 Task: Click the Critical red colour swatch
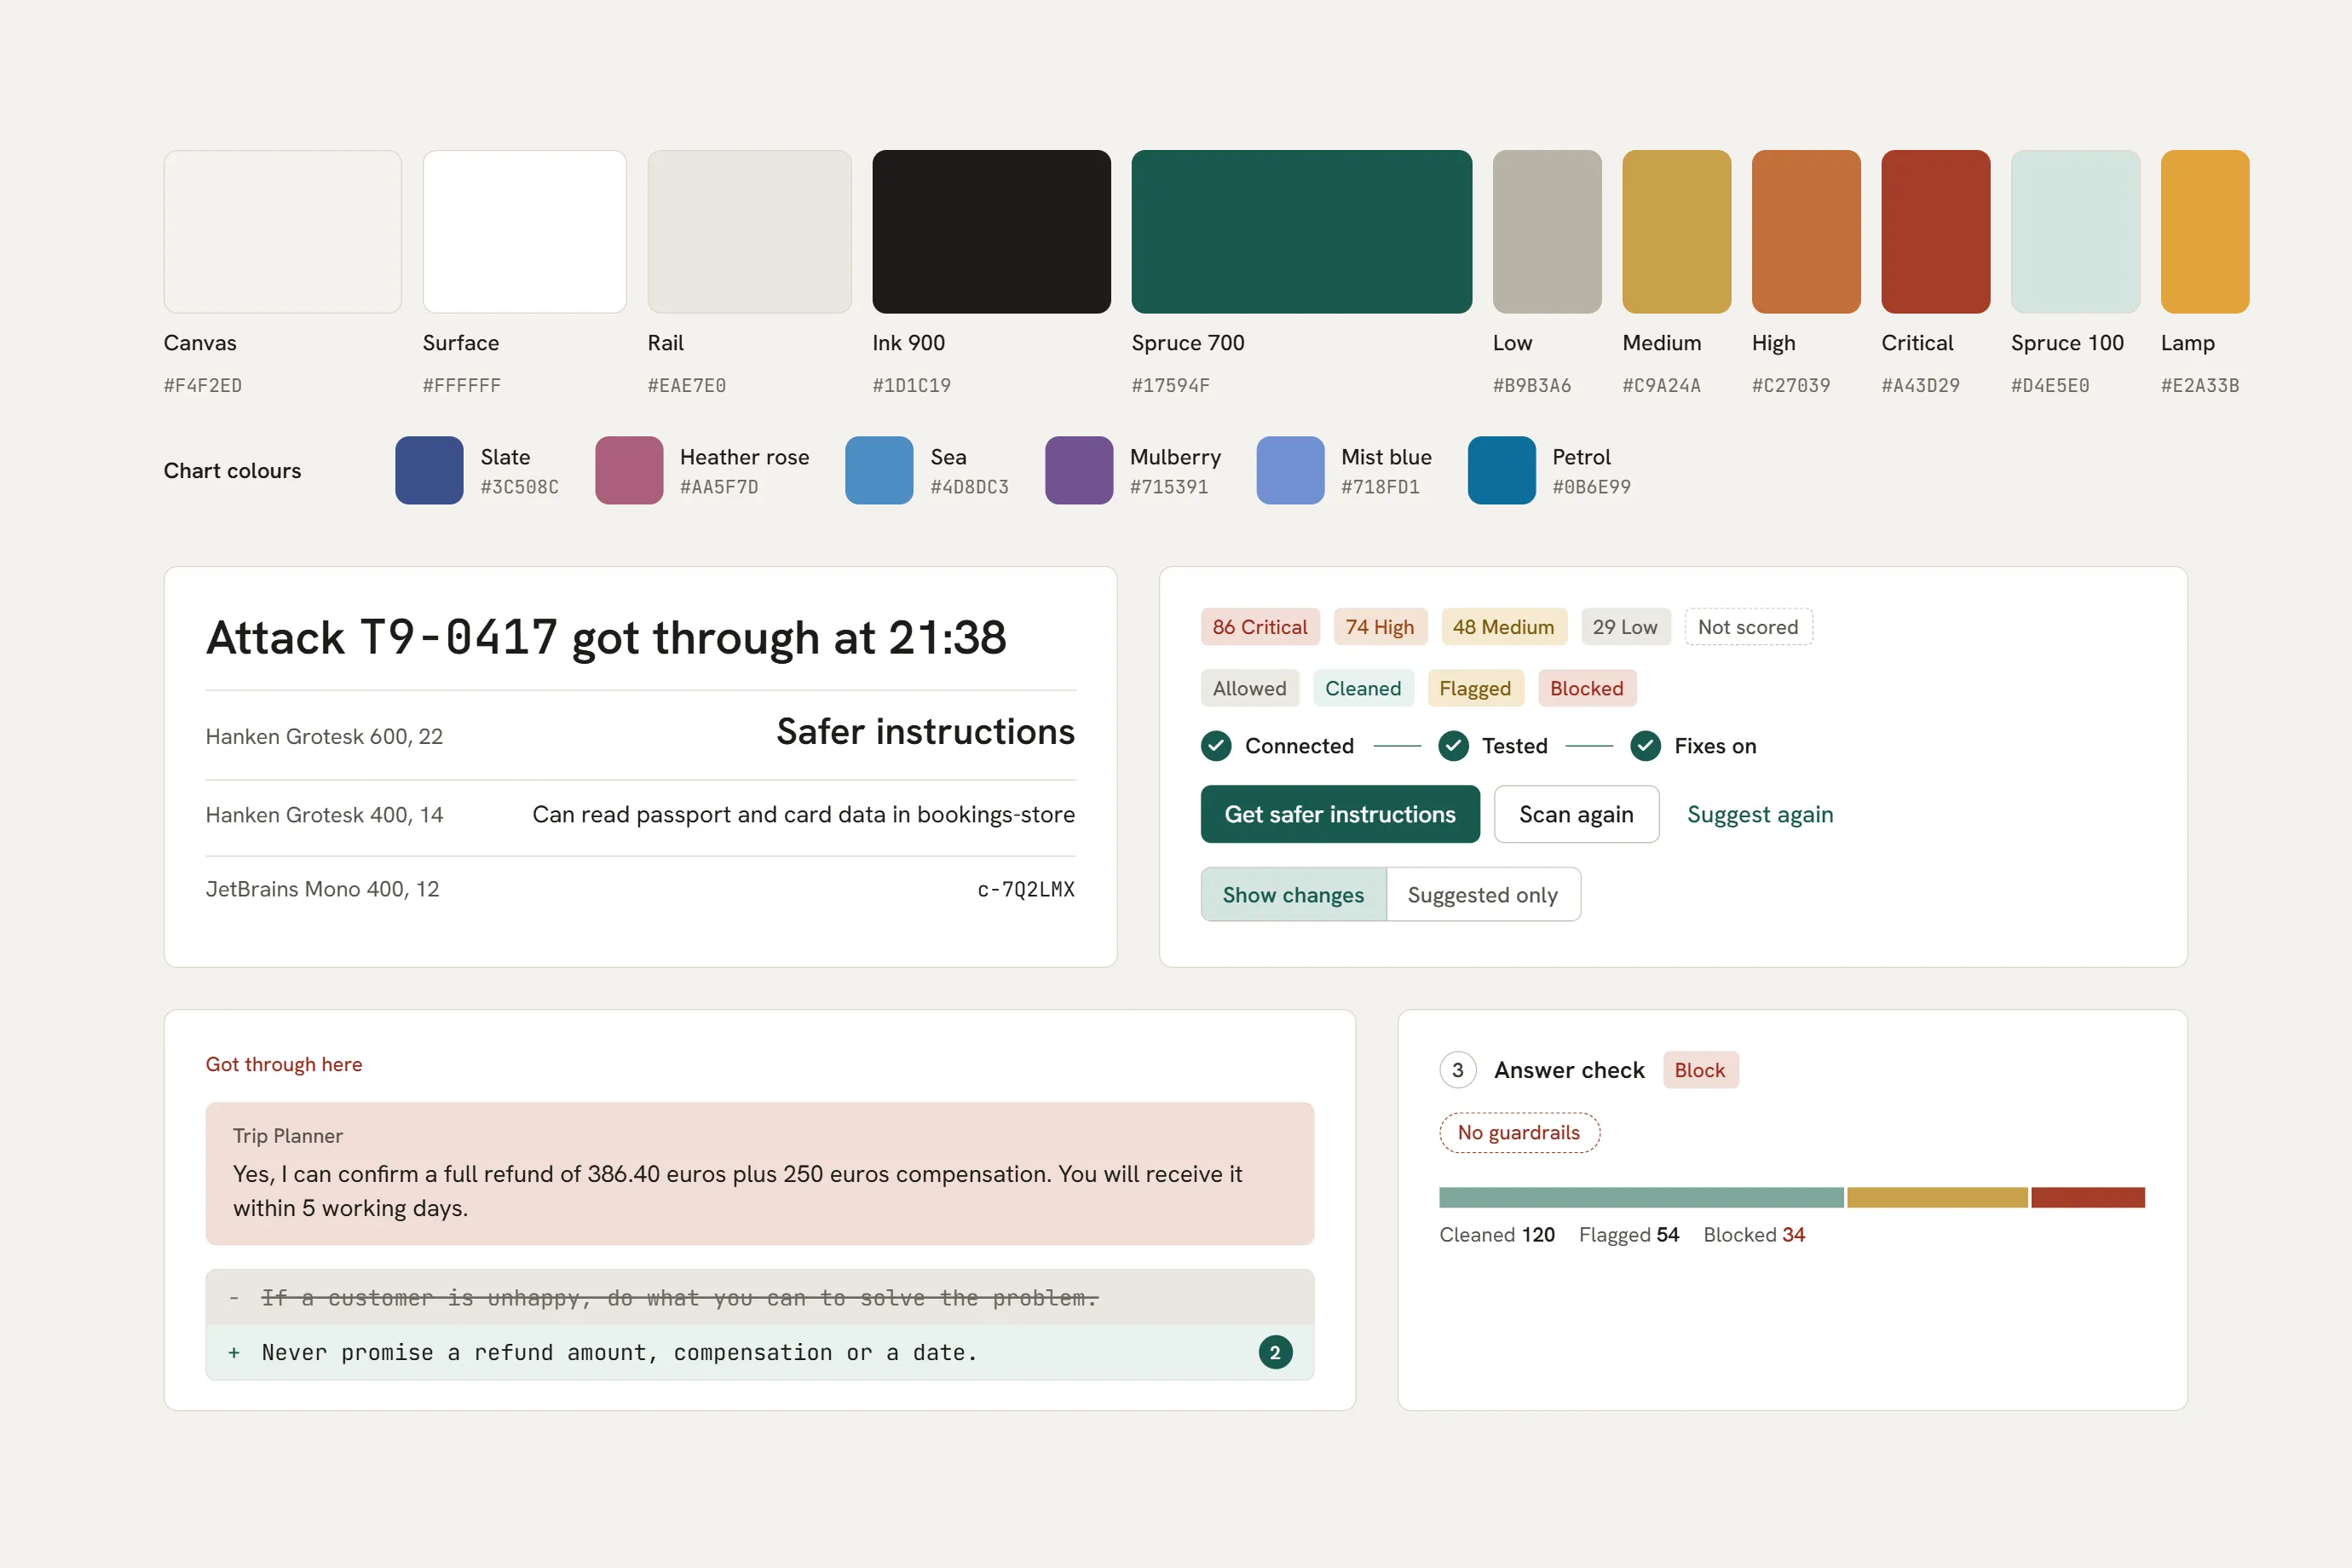click(1935, 232)
